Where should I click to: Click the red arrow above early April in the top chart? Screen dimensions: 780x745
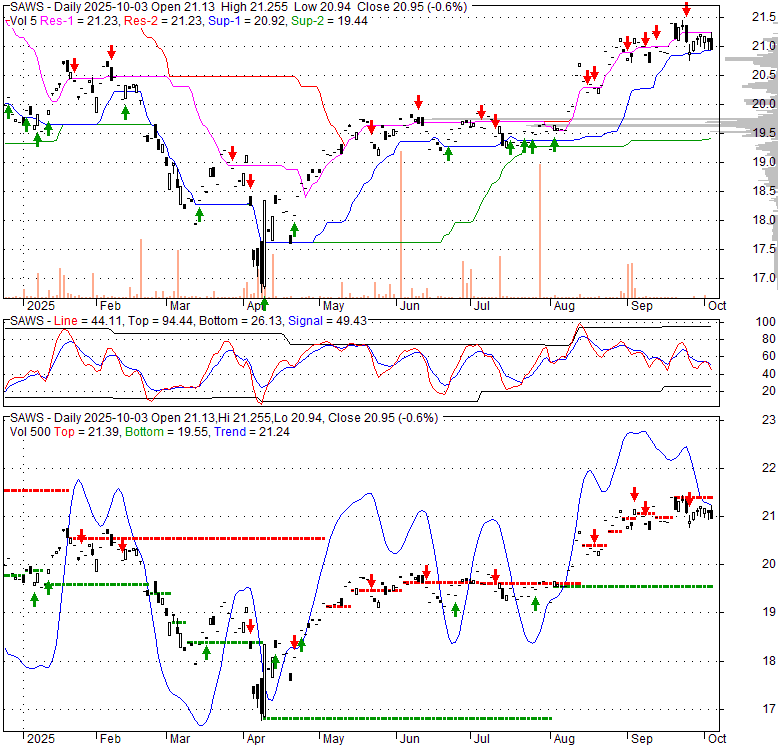click(x=247, y=180)
